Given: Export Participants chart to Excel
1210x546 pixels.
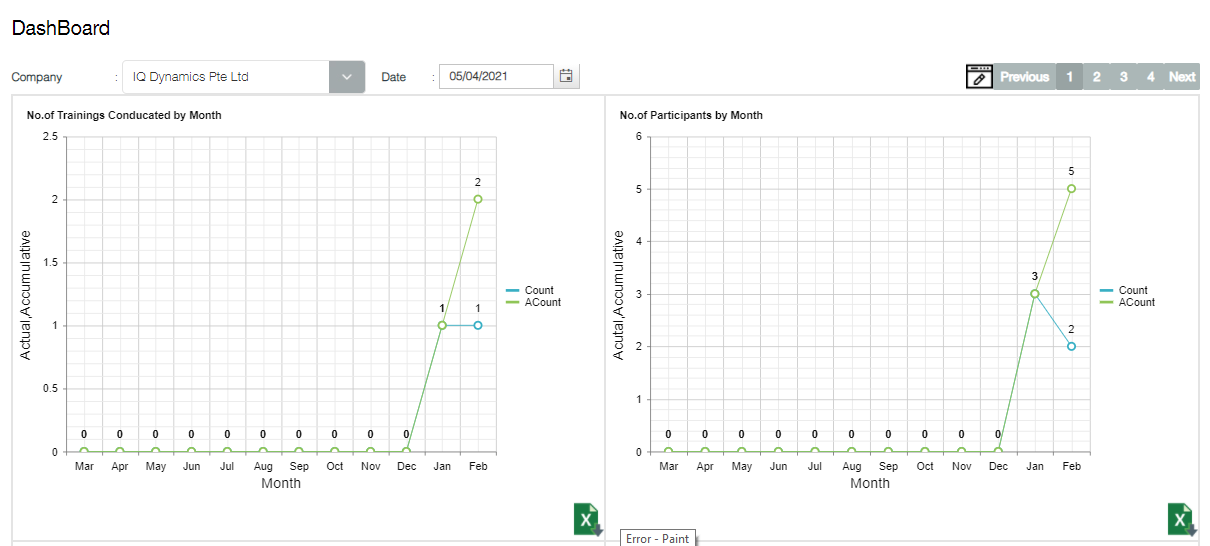Looking at the screenshot, I should (1181, 520).
